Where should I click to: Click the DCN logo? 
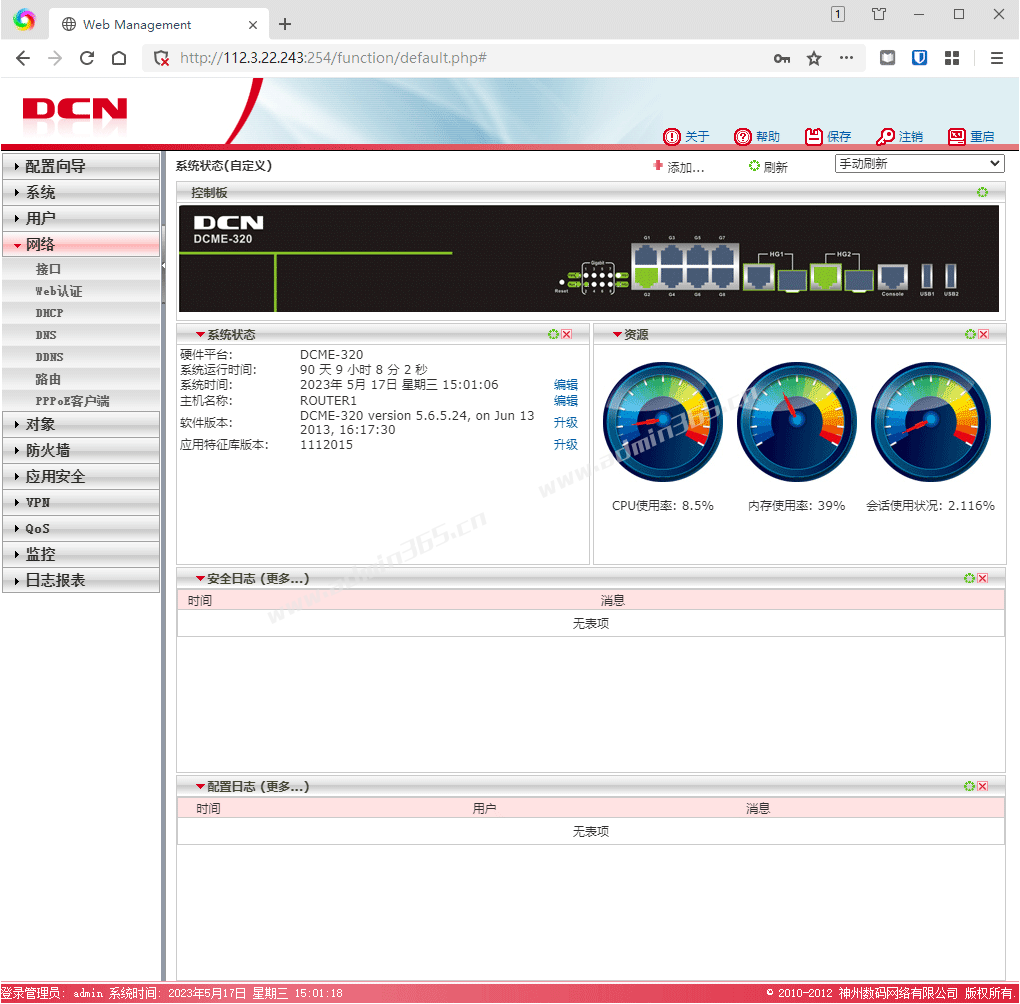click(x=75, y=109)
